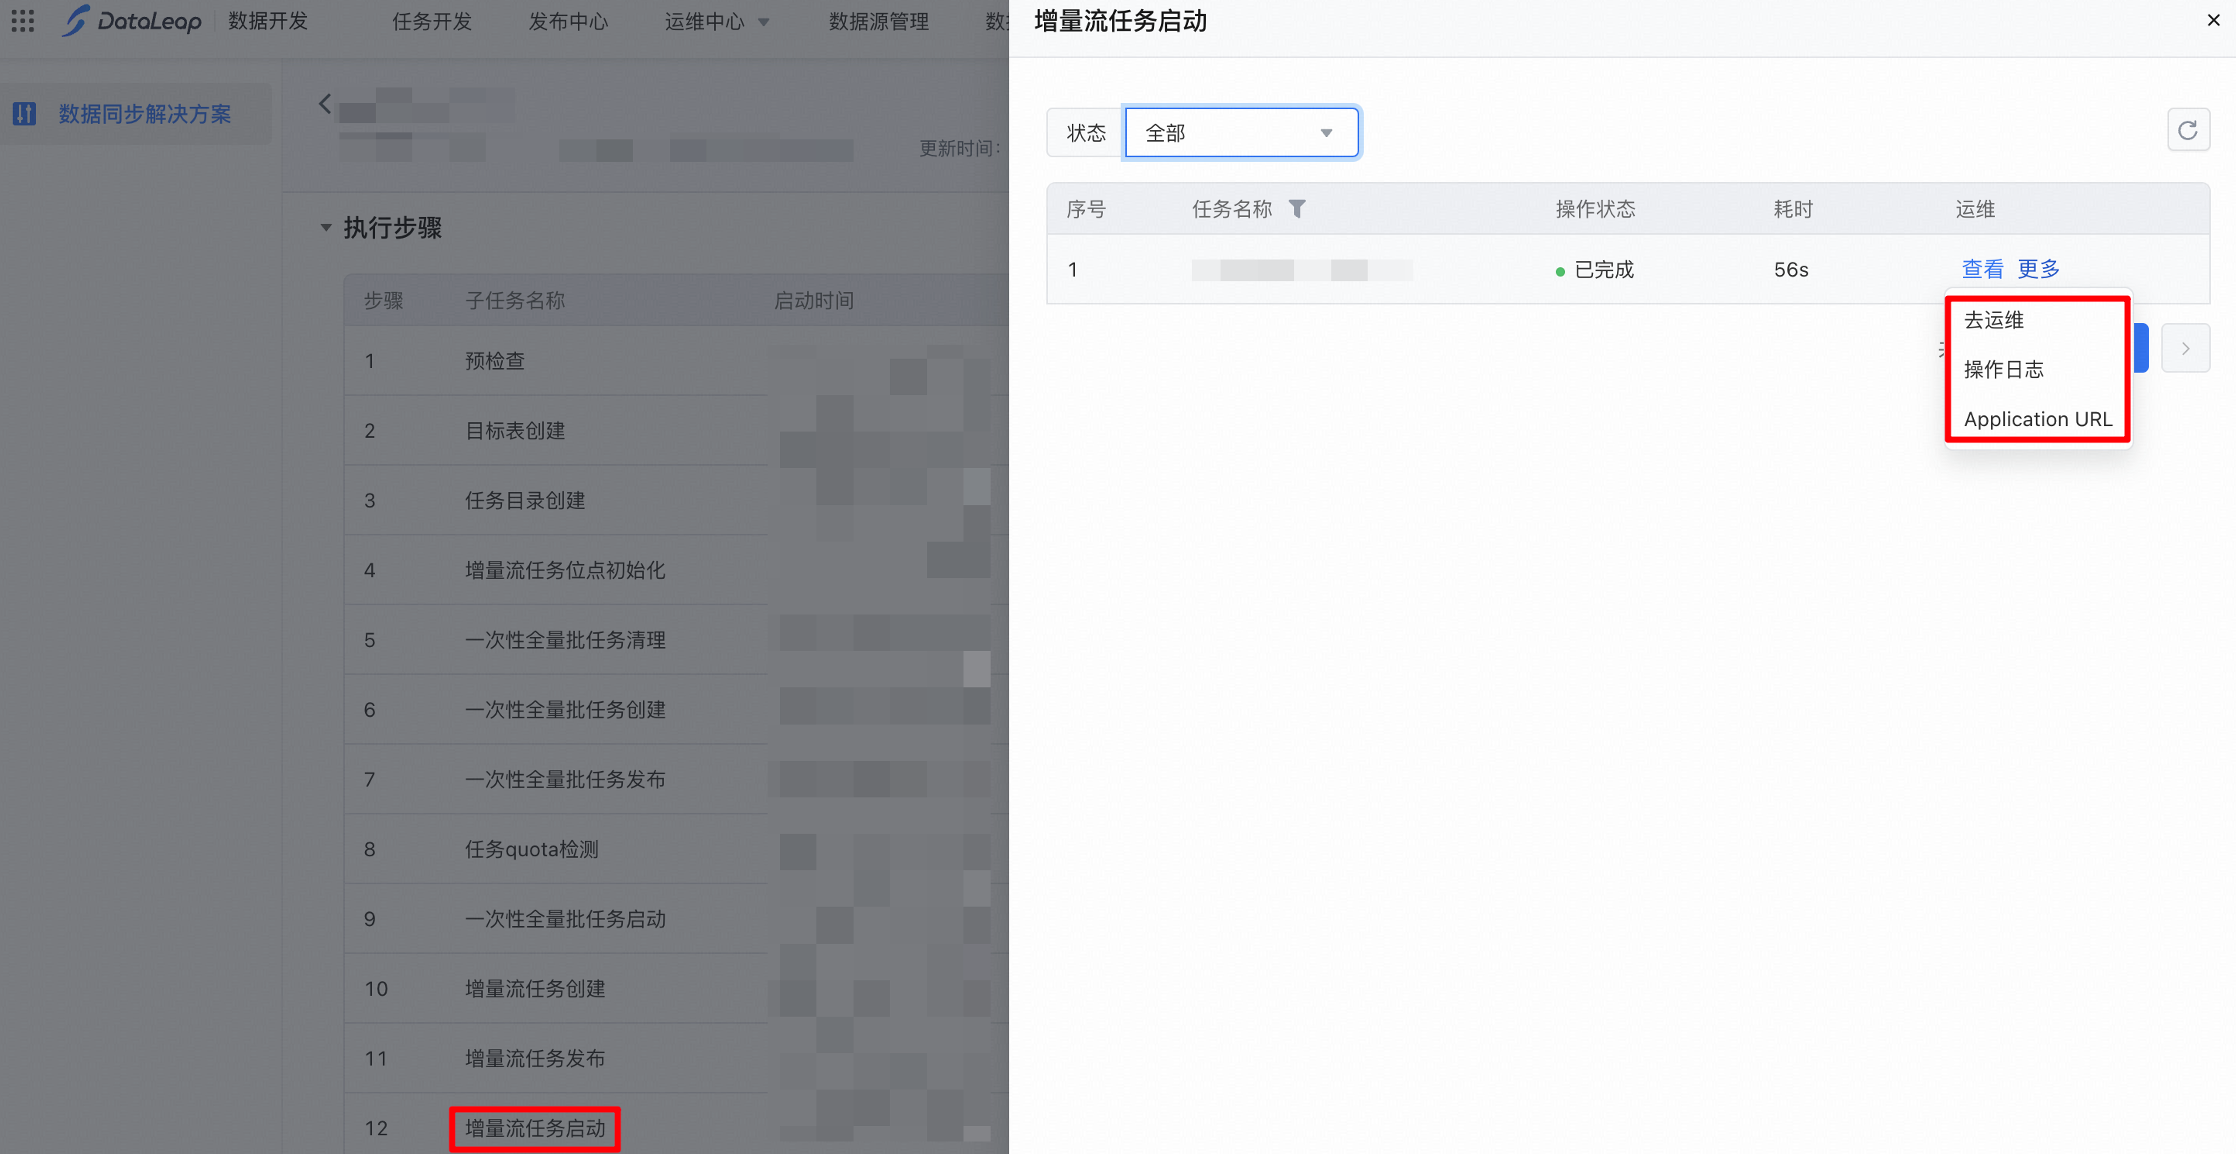
Task: Click the back arrow chevron
Action: pos(325,104)
